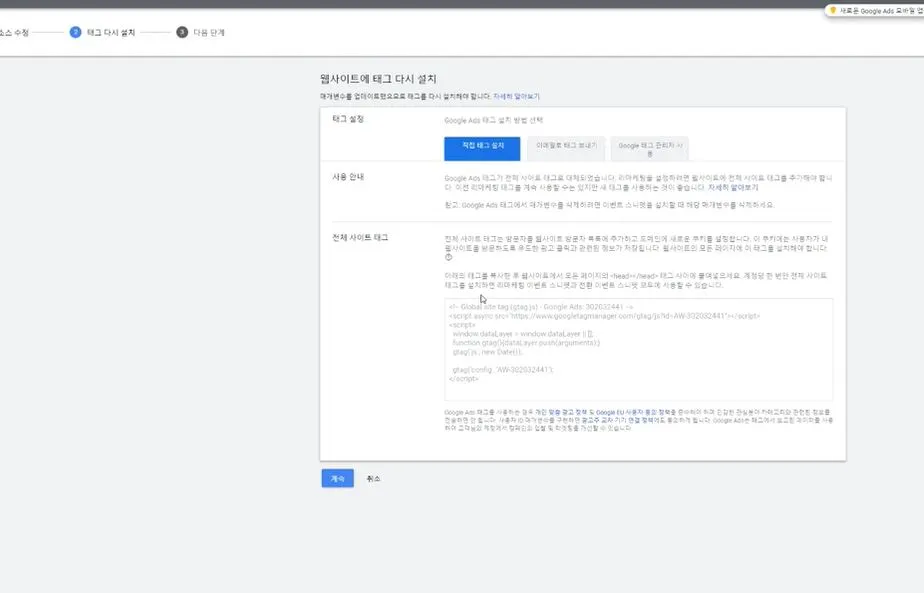Click the step 3 circle next to 다음 단계
Viewport: 924px width, 593px height.
point(180,31)
